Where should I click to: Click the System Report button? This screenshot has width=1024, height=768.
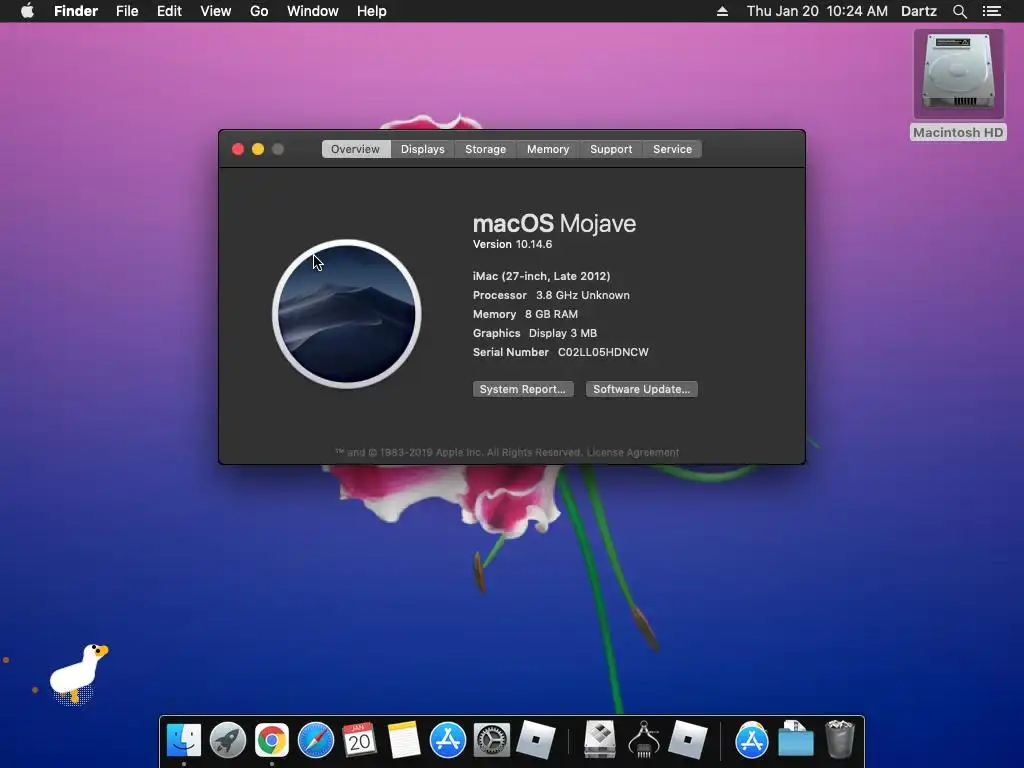[x=522, y=389]
